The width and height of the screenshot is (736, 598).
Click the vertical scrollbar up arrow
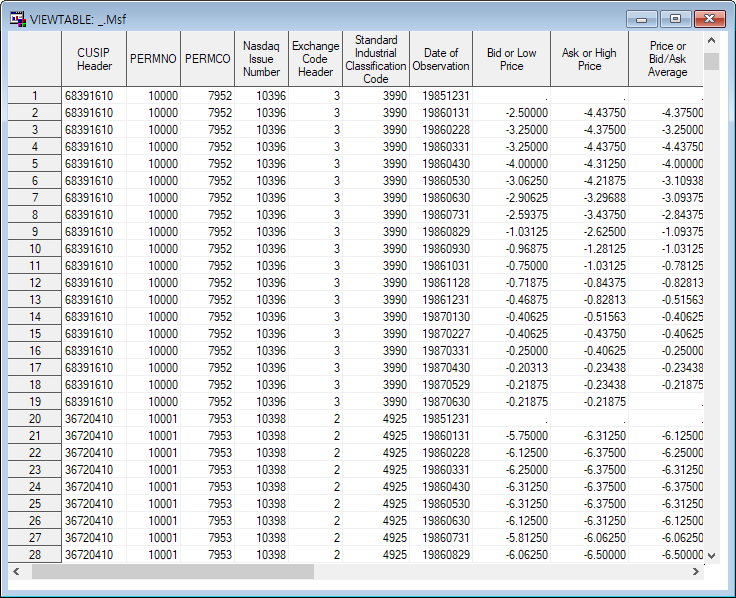click(711, 41)
